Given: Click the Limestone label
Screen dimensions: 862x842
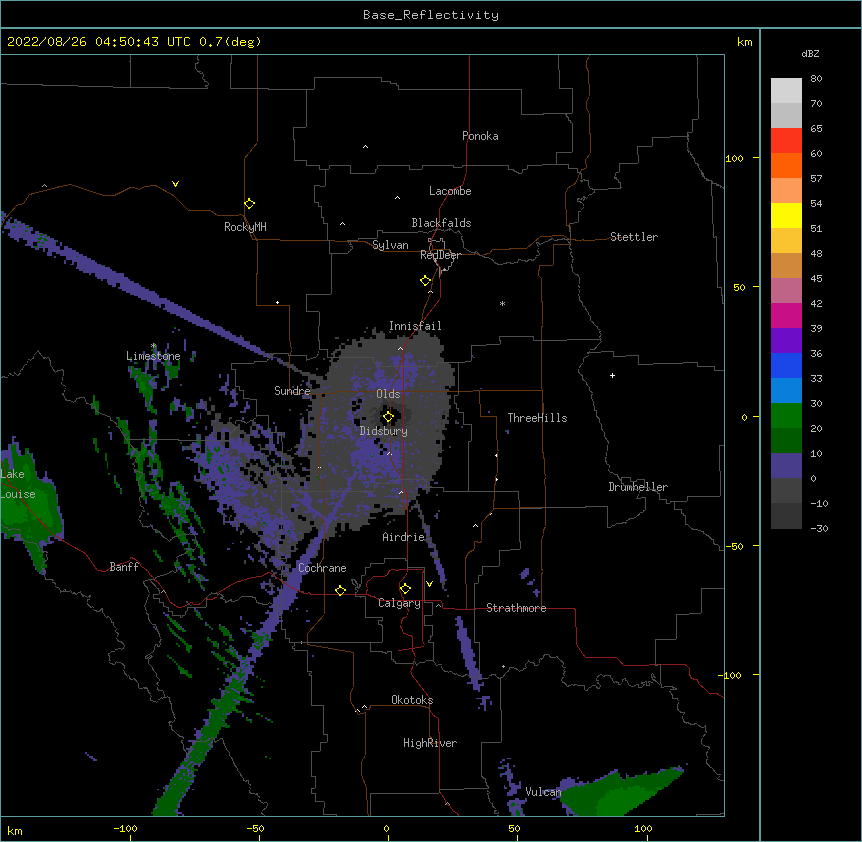Looking at the screenshot, I should 153,356.
